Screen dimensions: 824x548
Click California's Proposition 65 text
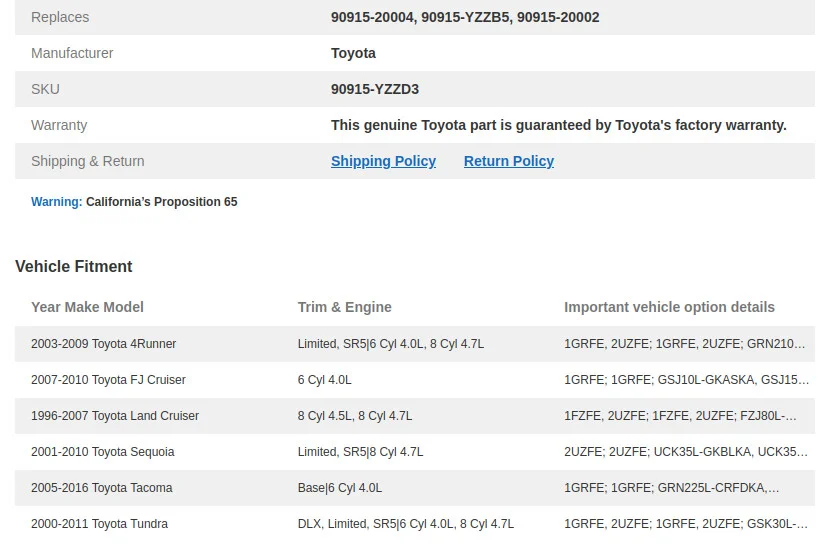pos(161,202)
